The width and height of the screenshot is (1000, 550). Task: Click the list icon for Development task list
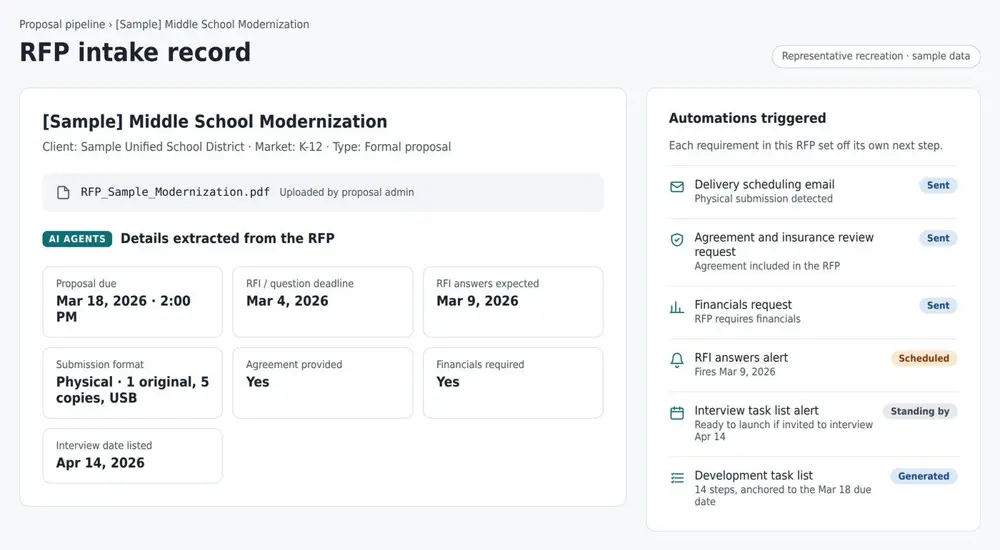(x=677, y=478)
